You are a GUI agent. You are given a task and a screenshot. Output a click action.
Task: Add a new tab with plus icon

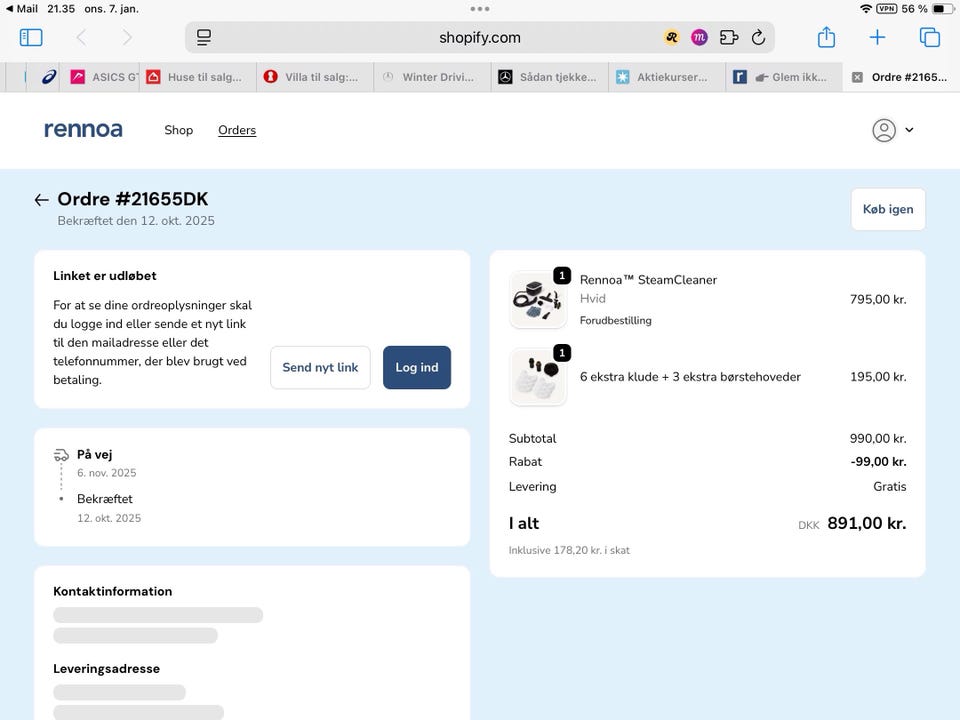[877, 37]
